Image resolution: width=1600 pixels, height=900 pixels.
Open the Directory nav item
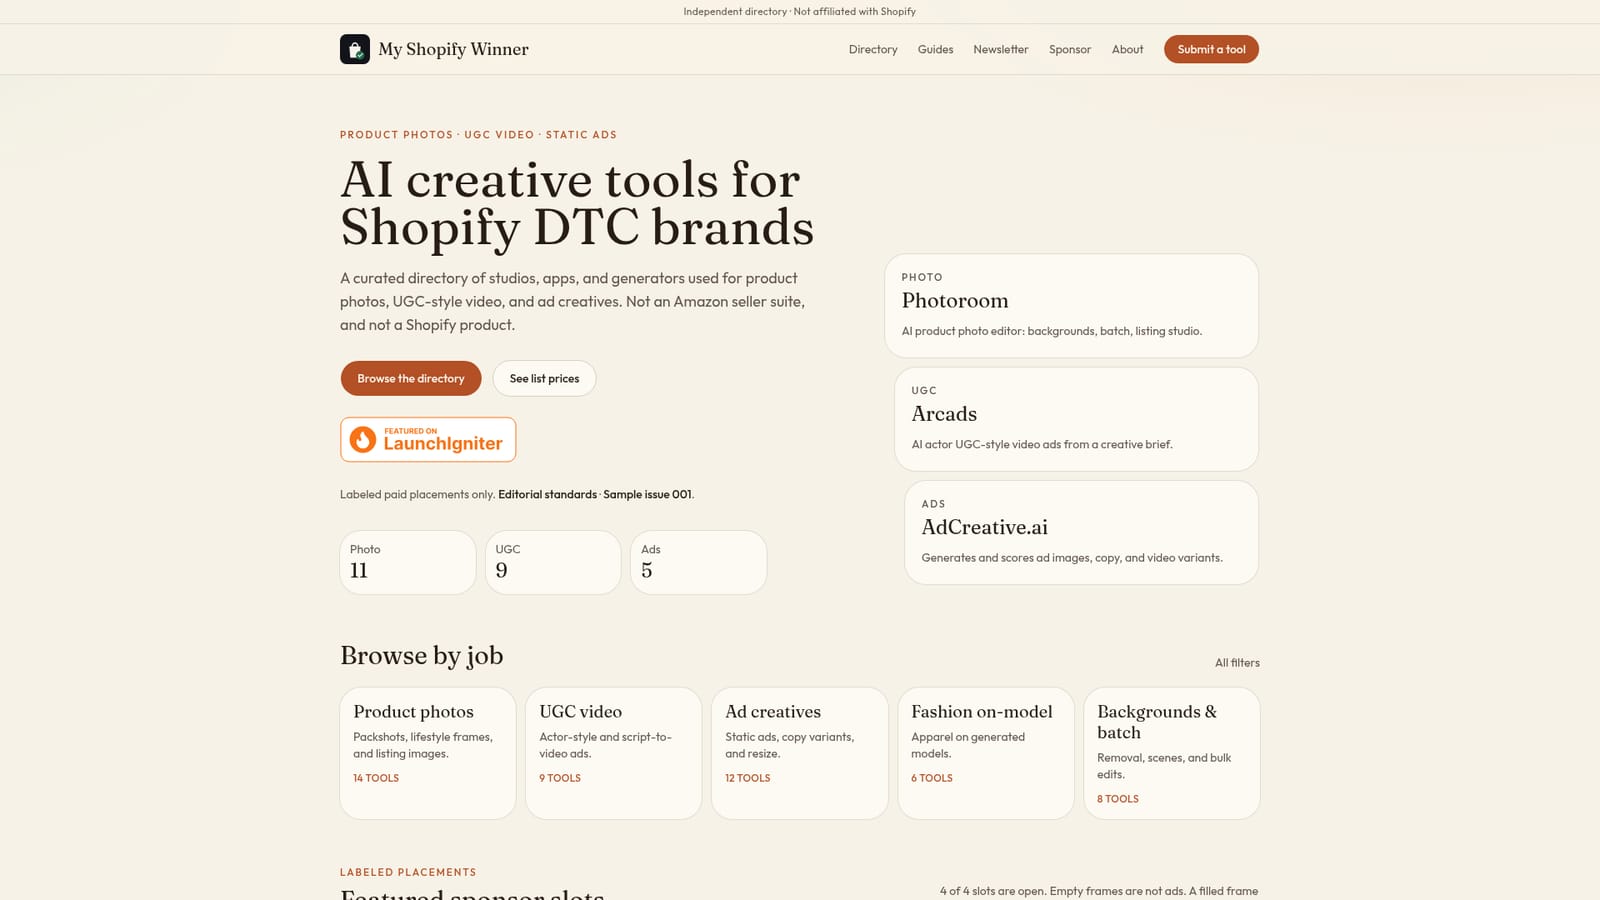tap(873, 49)
